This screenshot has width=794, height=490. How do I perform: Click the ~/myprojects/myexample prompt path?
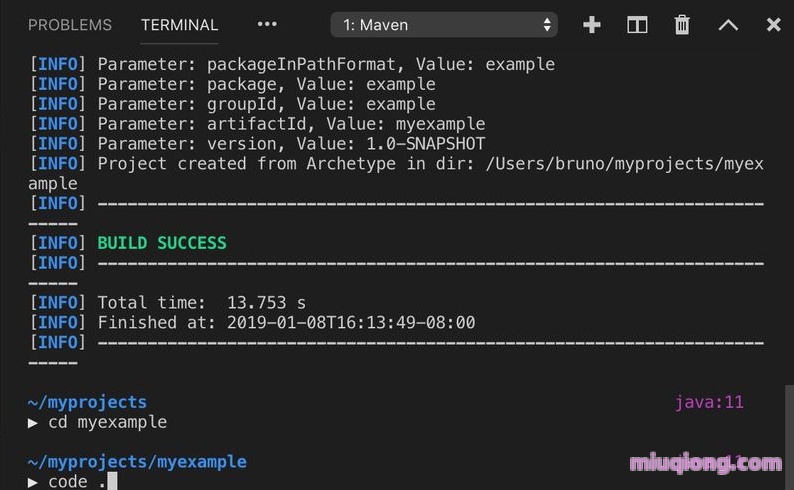click(x=137, y=462)
